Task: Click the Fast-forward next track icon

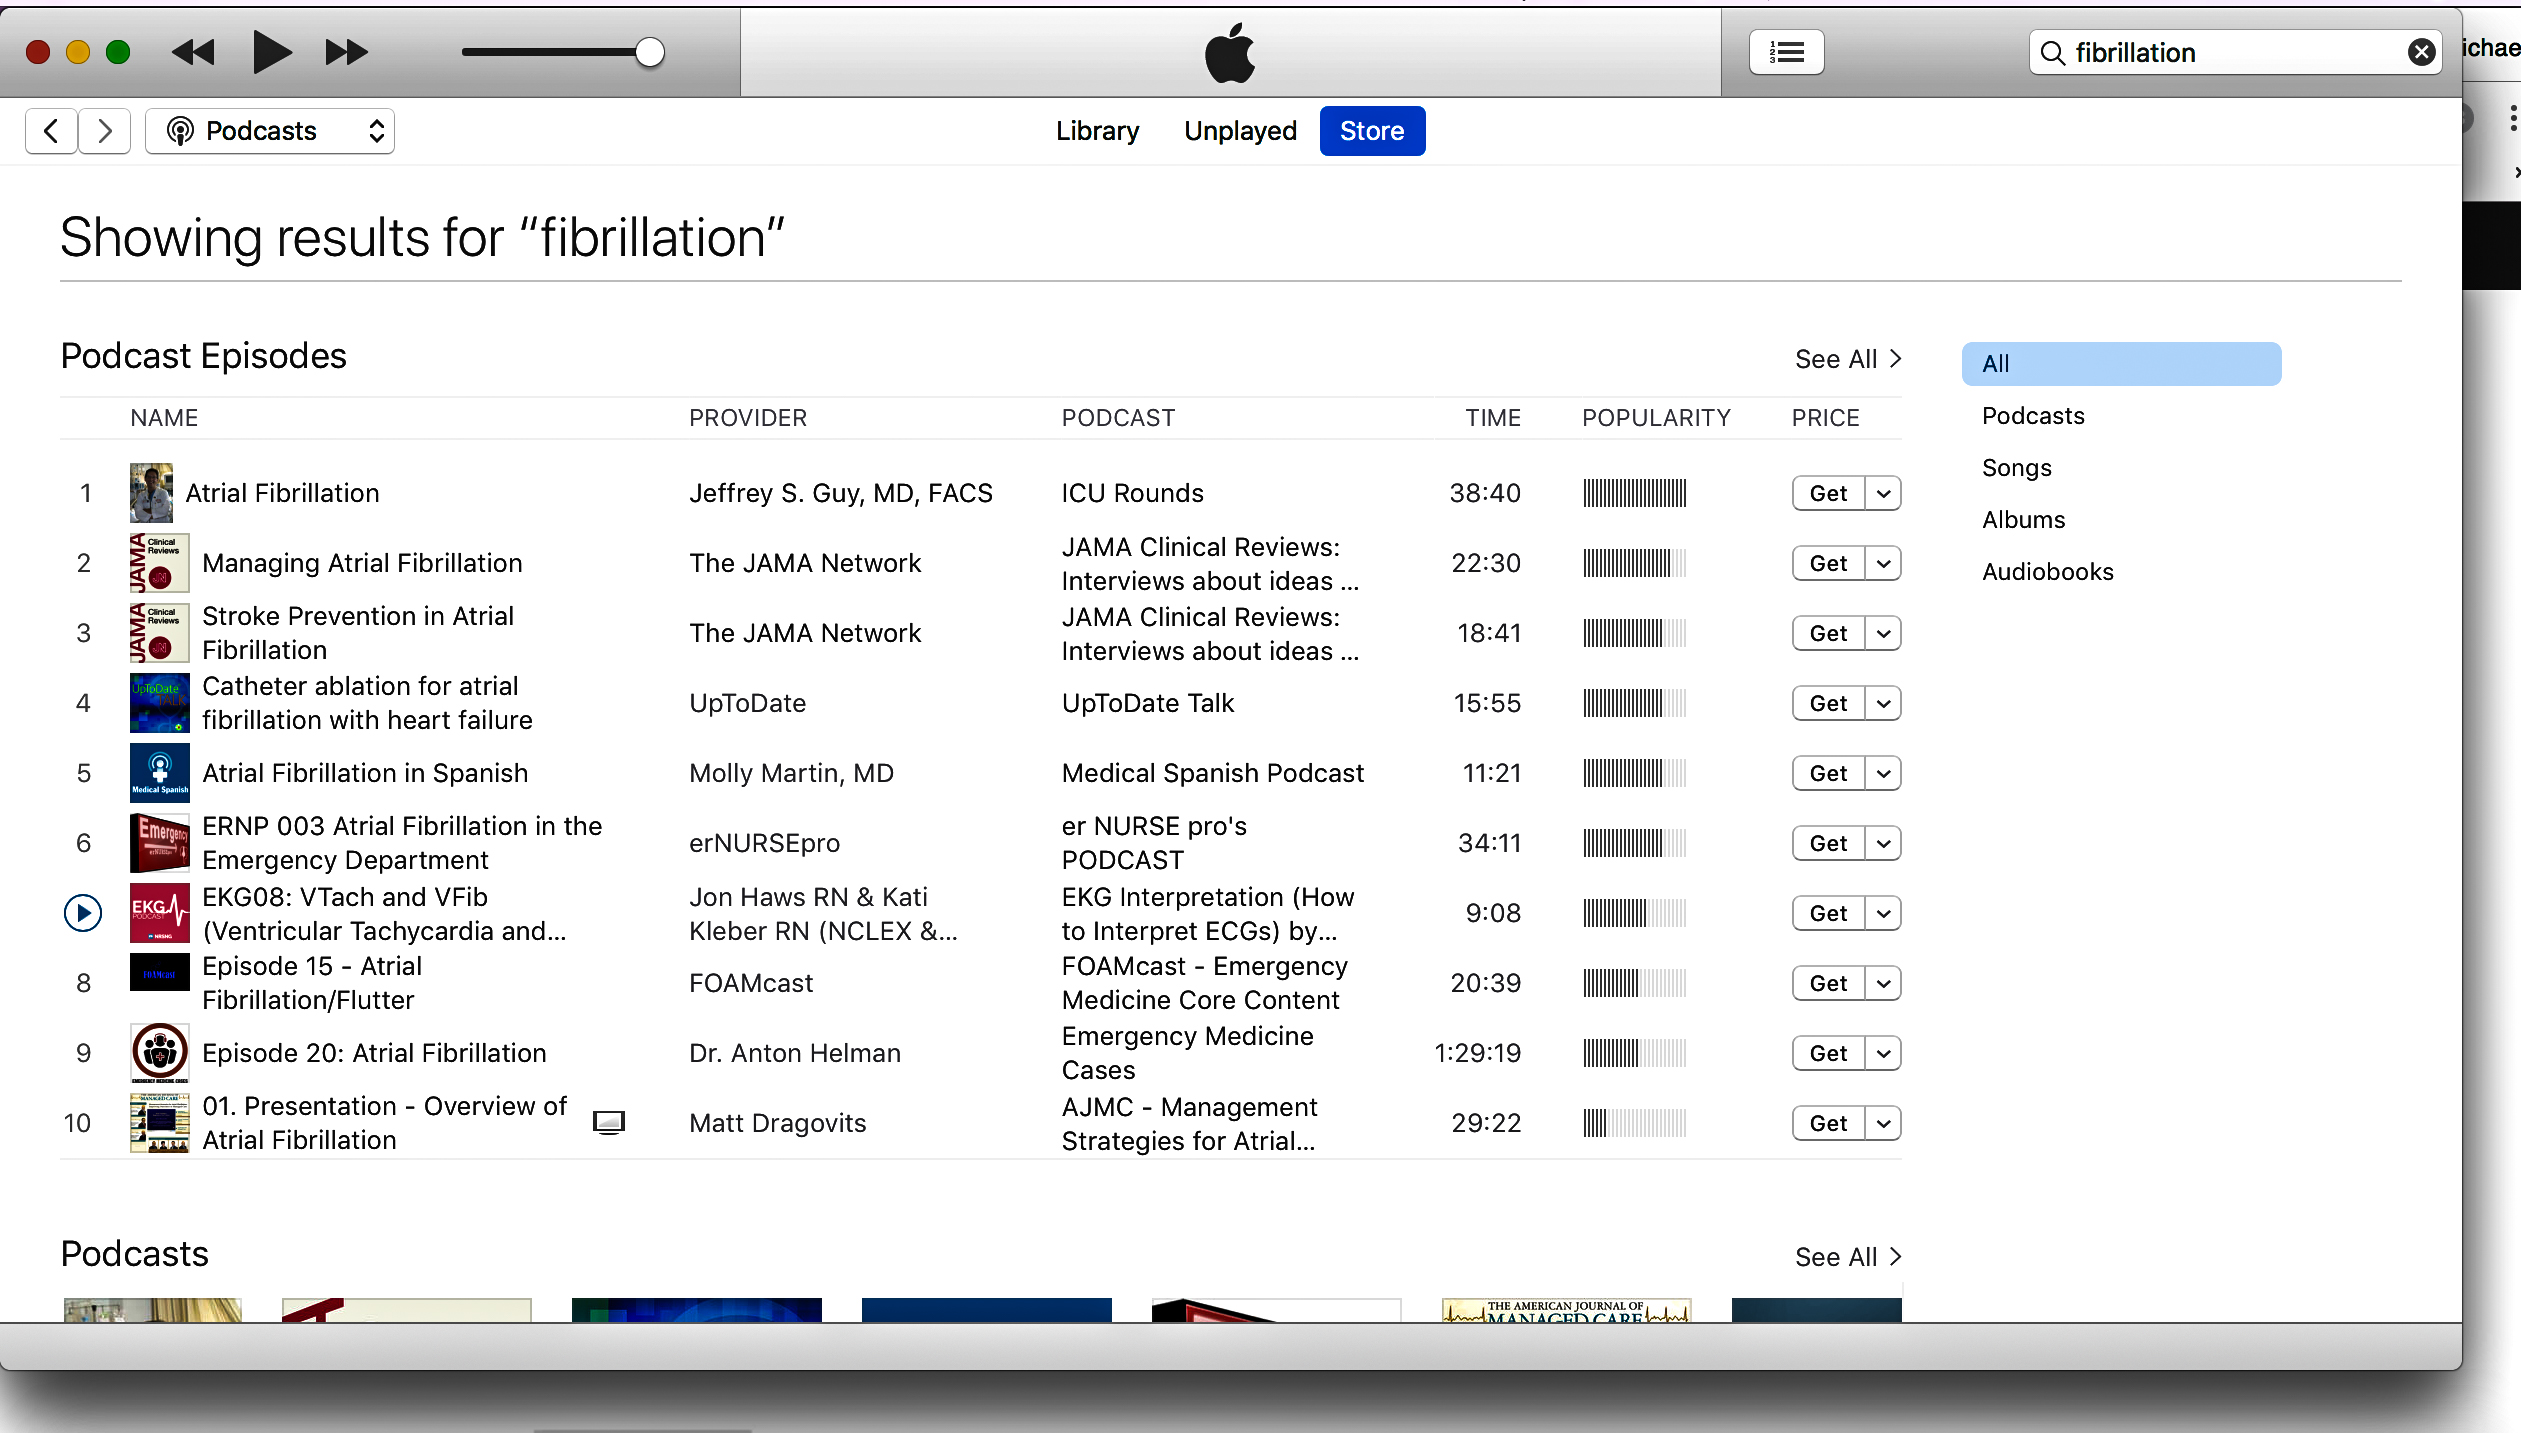Action: (347, 52)
